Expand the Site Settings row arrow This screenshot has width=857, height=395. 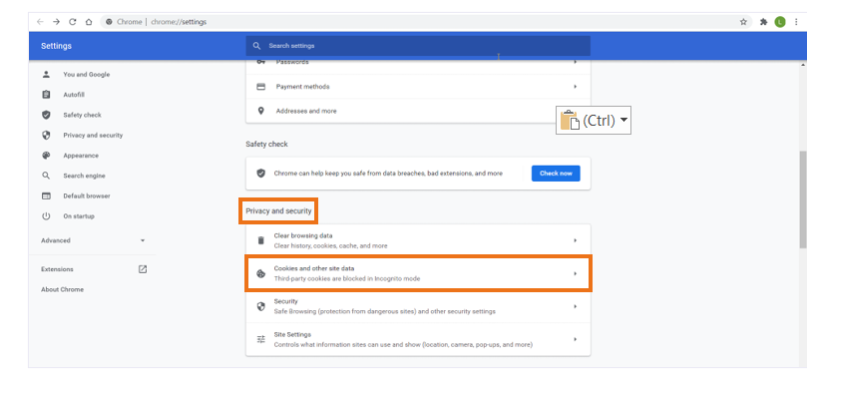click(575, 339)
